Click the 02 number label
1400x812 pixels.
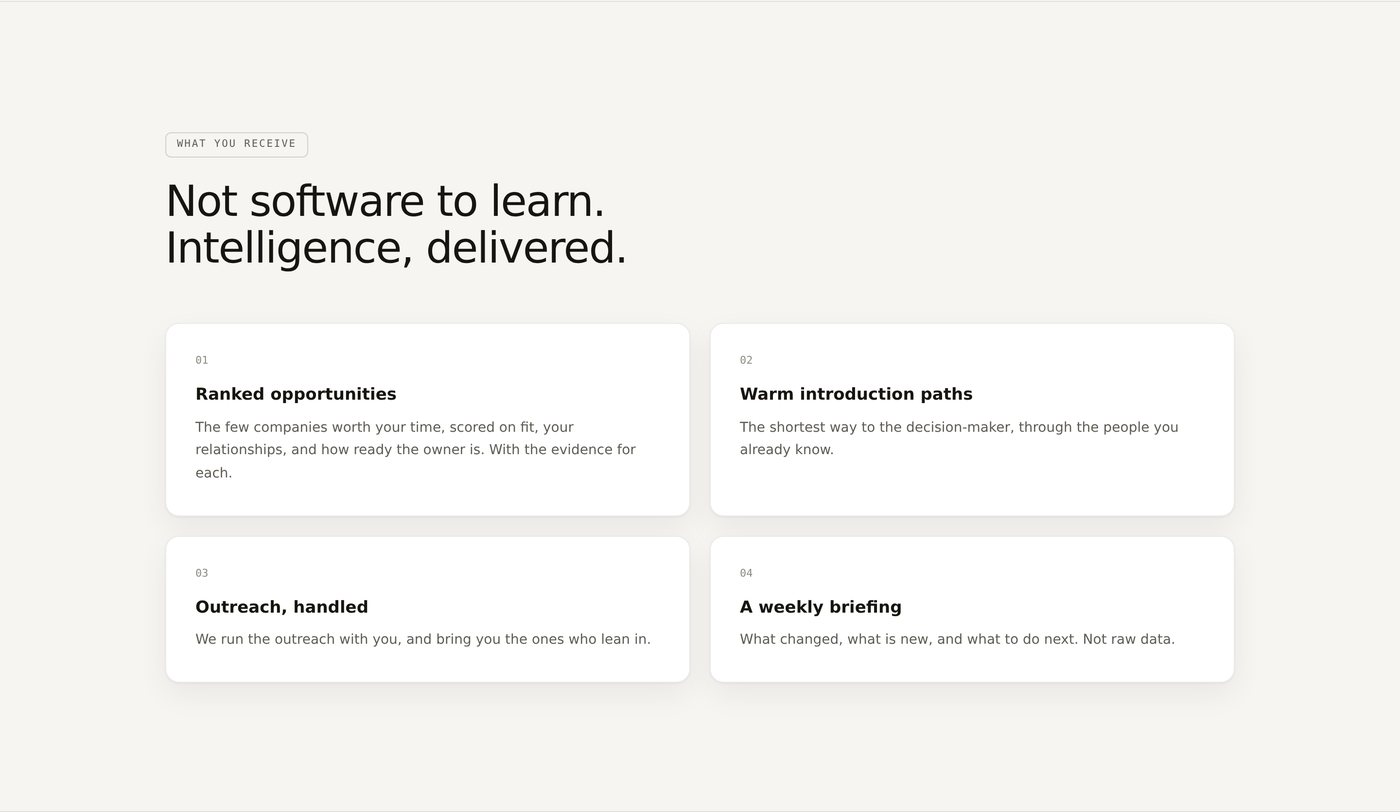click(x=746, y=360)
